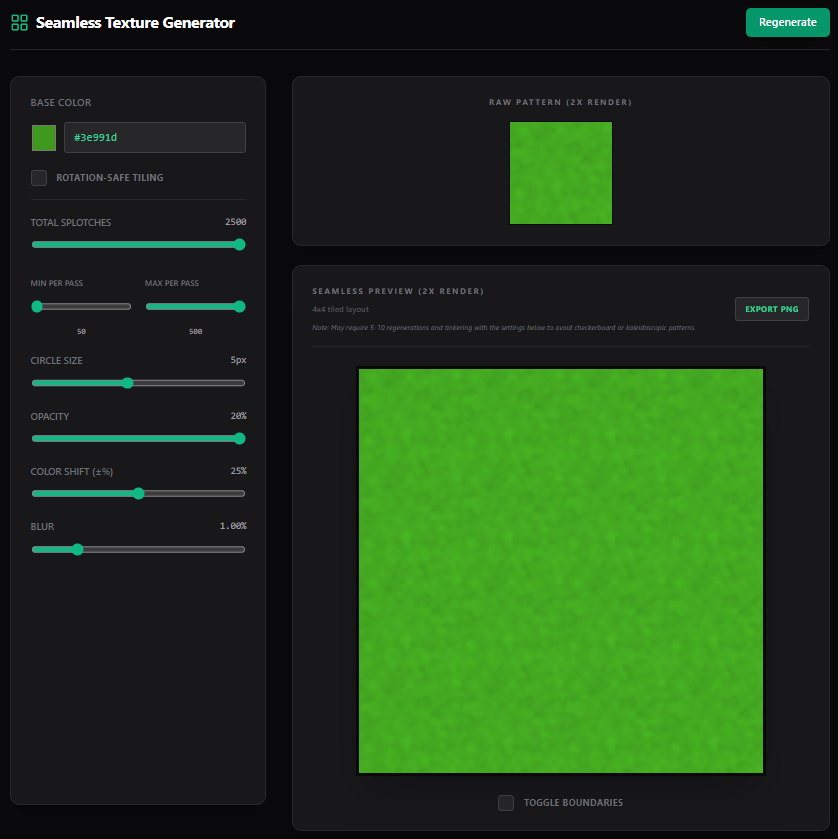Click the Total Splotches slider
This screenshot has width=838, height=839.
click(139, 245)
